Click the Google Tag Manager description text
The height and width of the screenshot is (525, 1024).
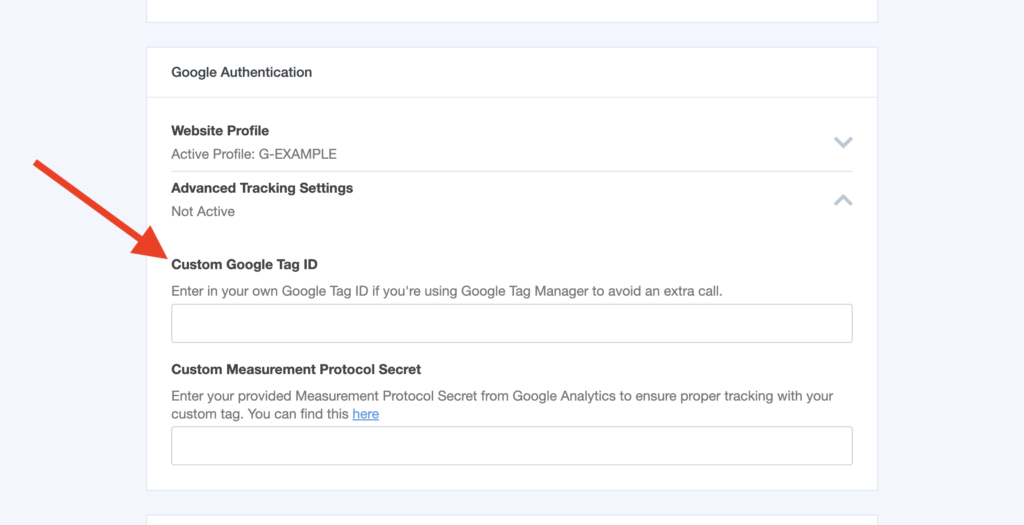(x=446, y=291)
